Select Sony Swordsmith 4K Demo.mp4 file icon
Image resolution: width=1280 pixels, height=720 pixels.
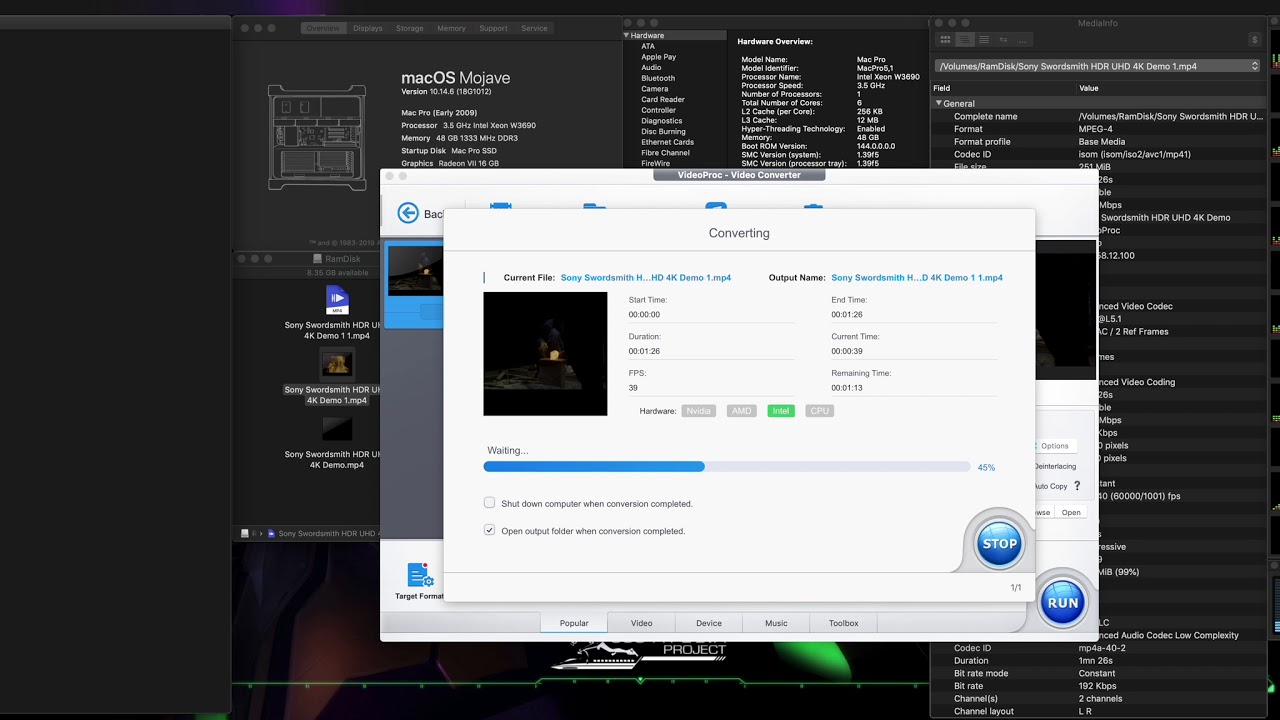[x=337, y=429]
